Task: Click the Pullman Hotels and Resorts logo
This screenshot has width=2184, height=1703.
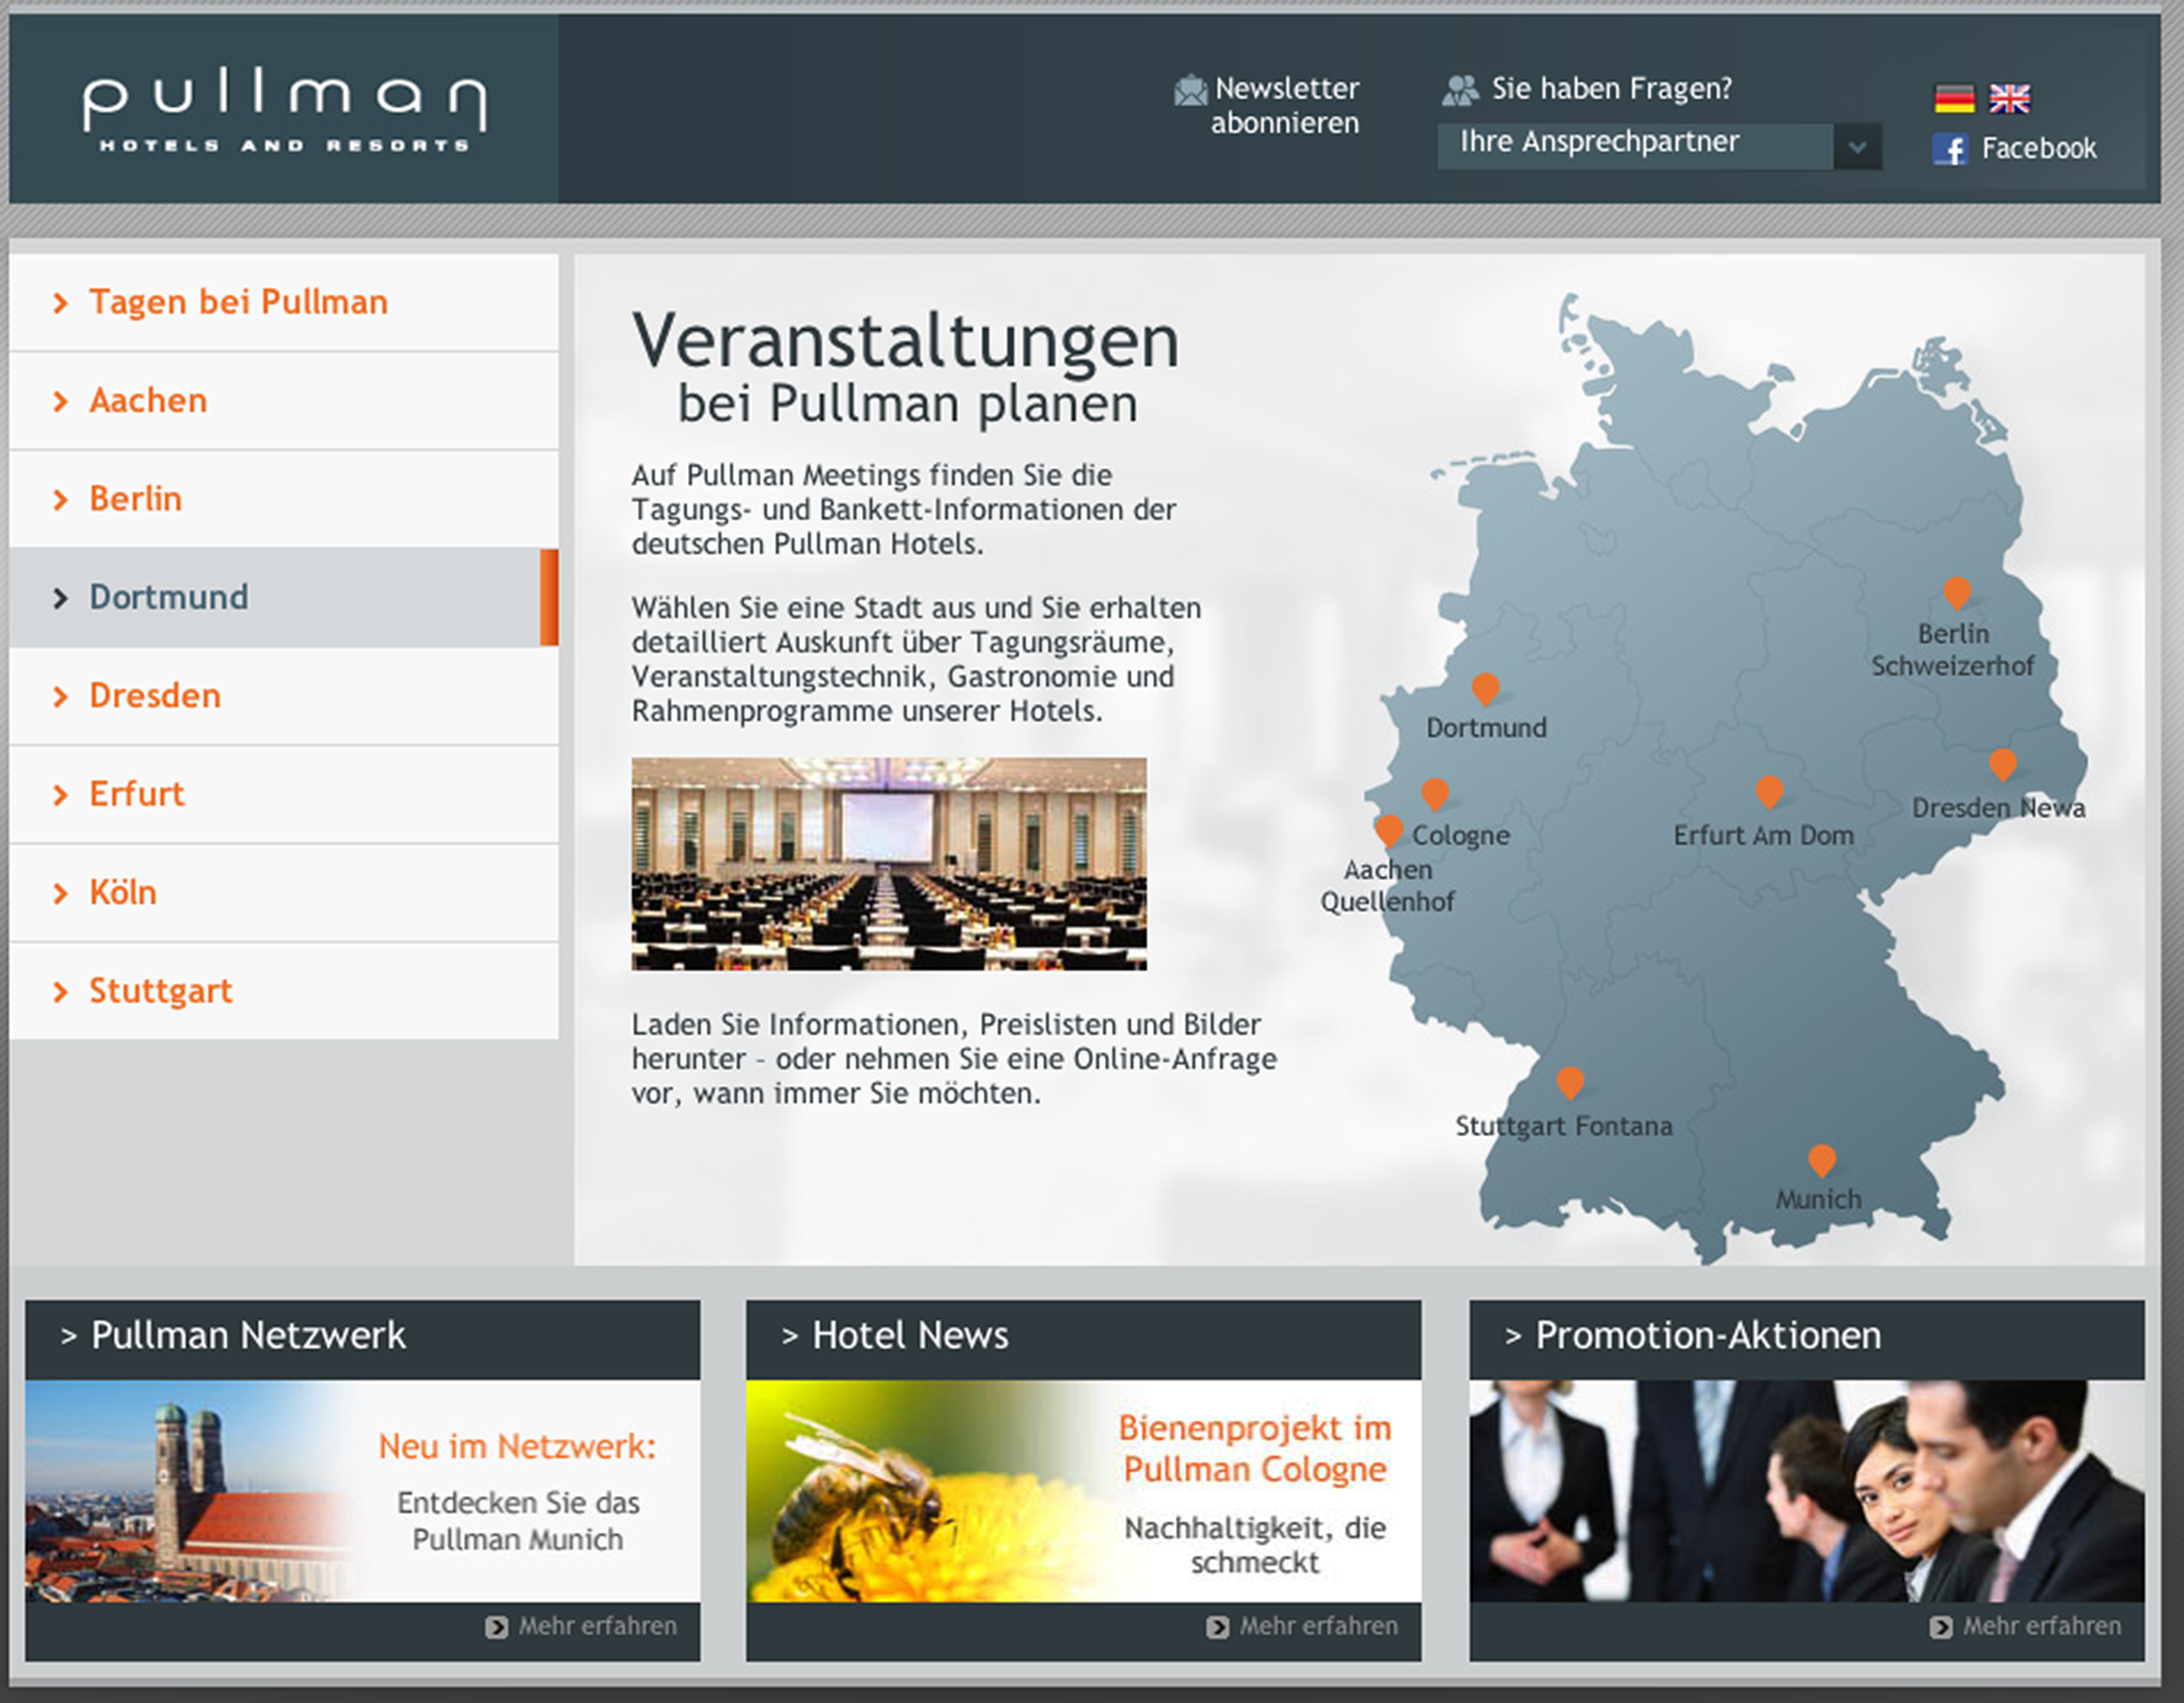Action: 285,110
